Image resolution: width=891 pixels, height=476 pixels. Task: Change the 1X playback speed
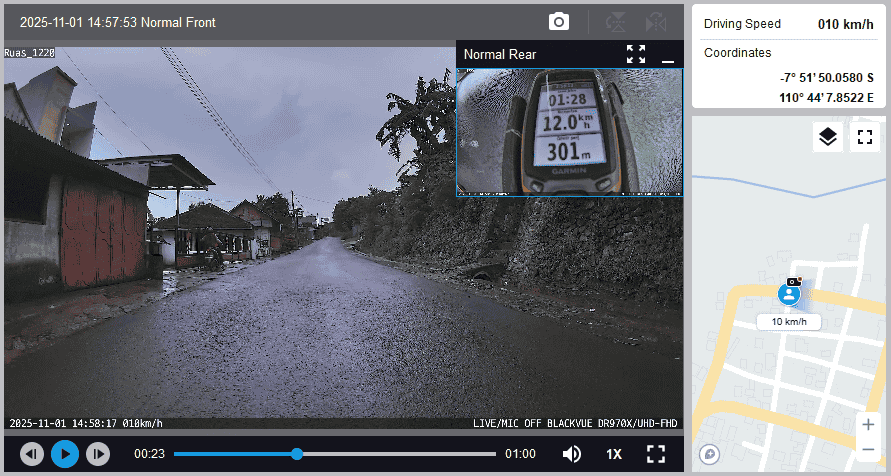(614, 454)
